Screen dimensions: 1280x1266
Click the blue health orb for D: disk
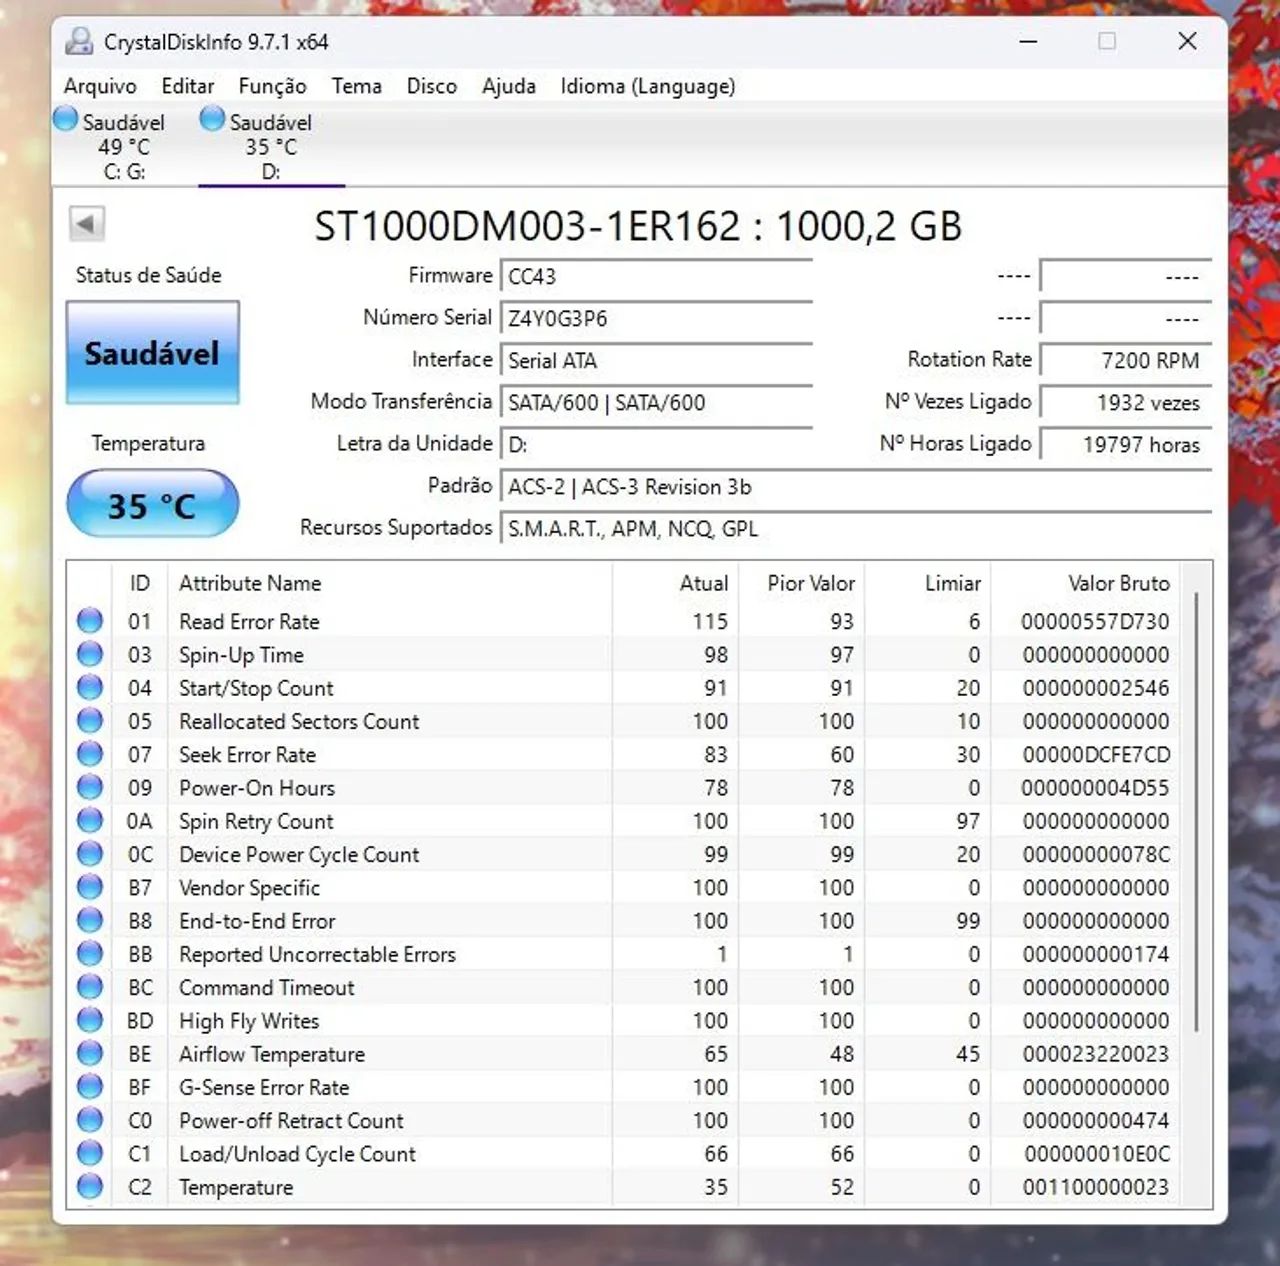click(x=212, y=119)
